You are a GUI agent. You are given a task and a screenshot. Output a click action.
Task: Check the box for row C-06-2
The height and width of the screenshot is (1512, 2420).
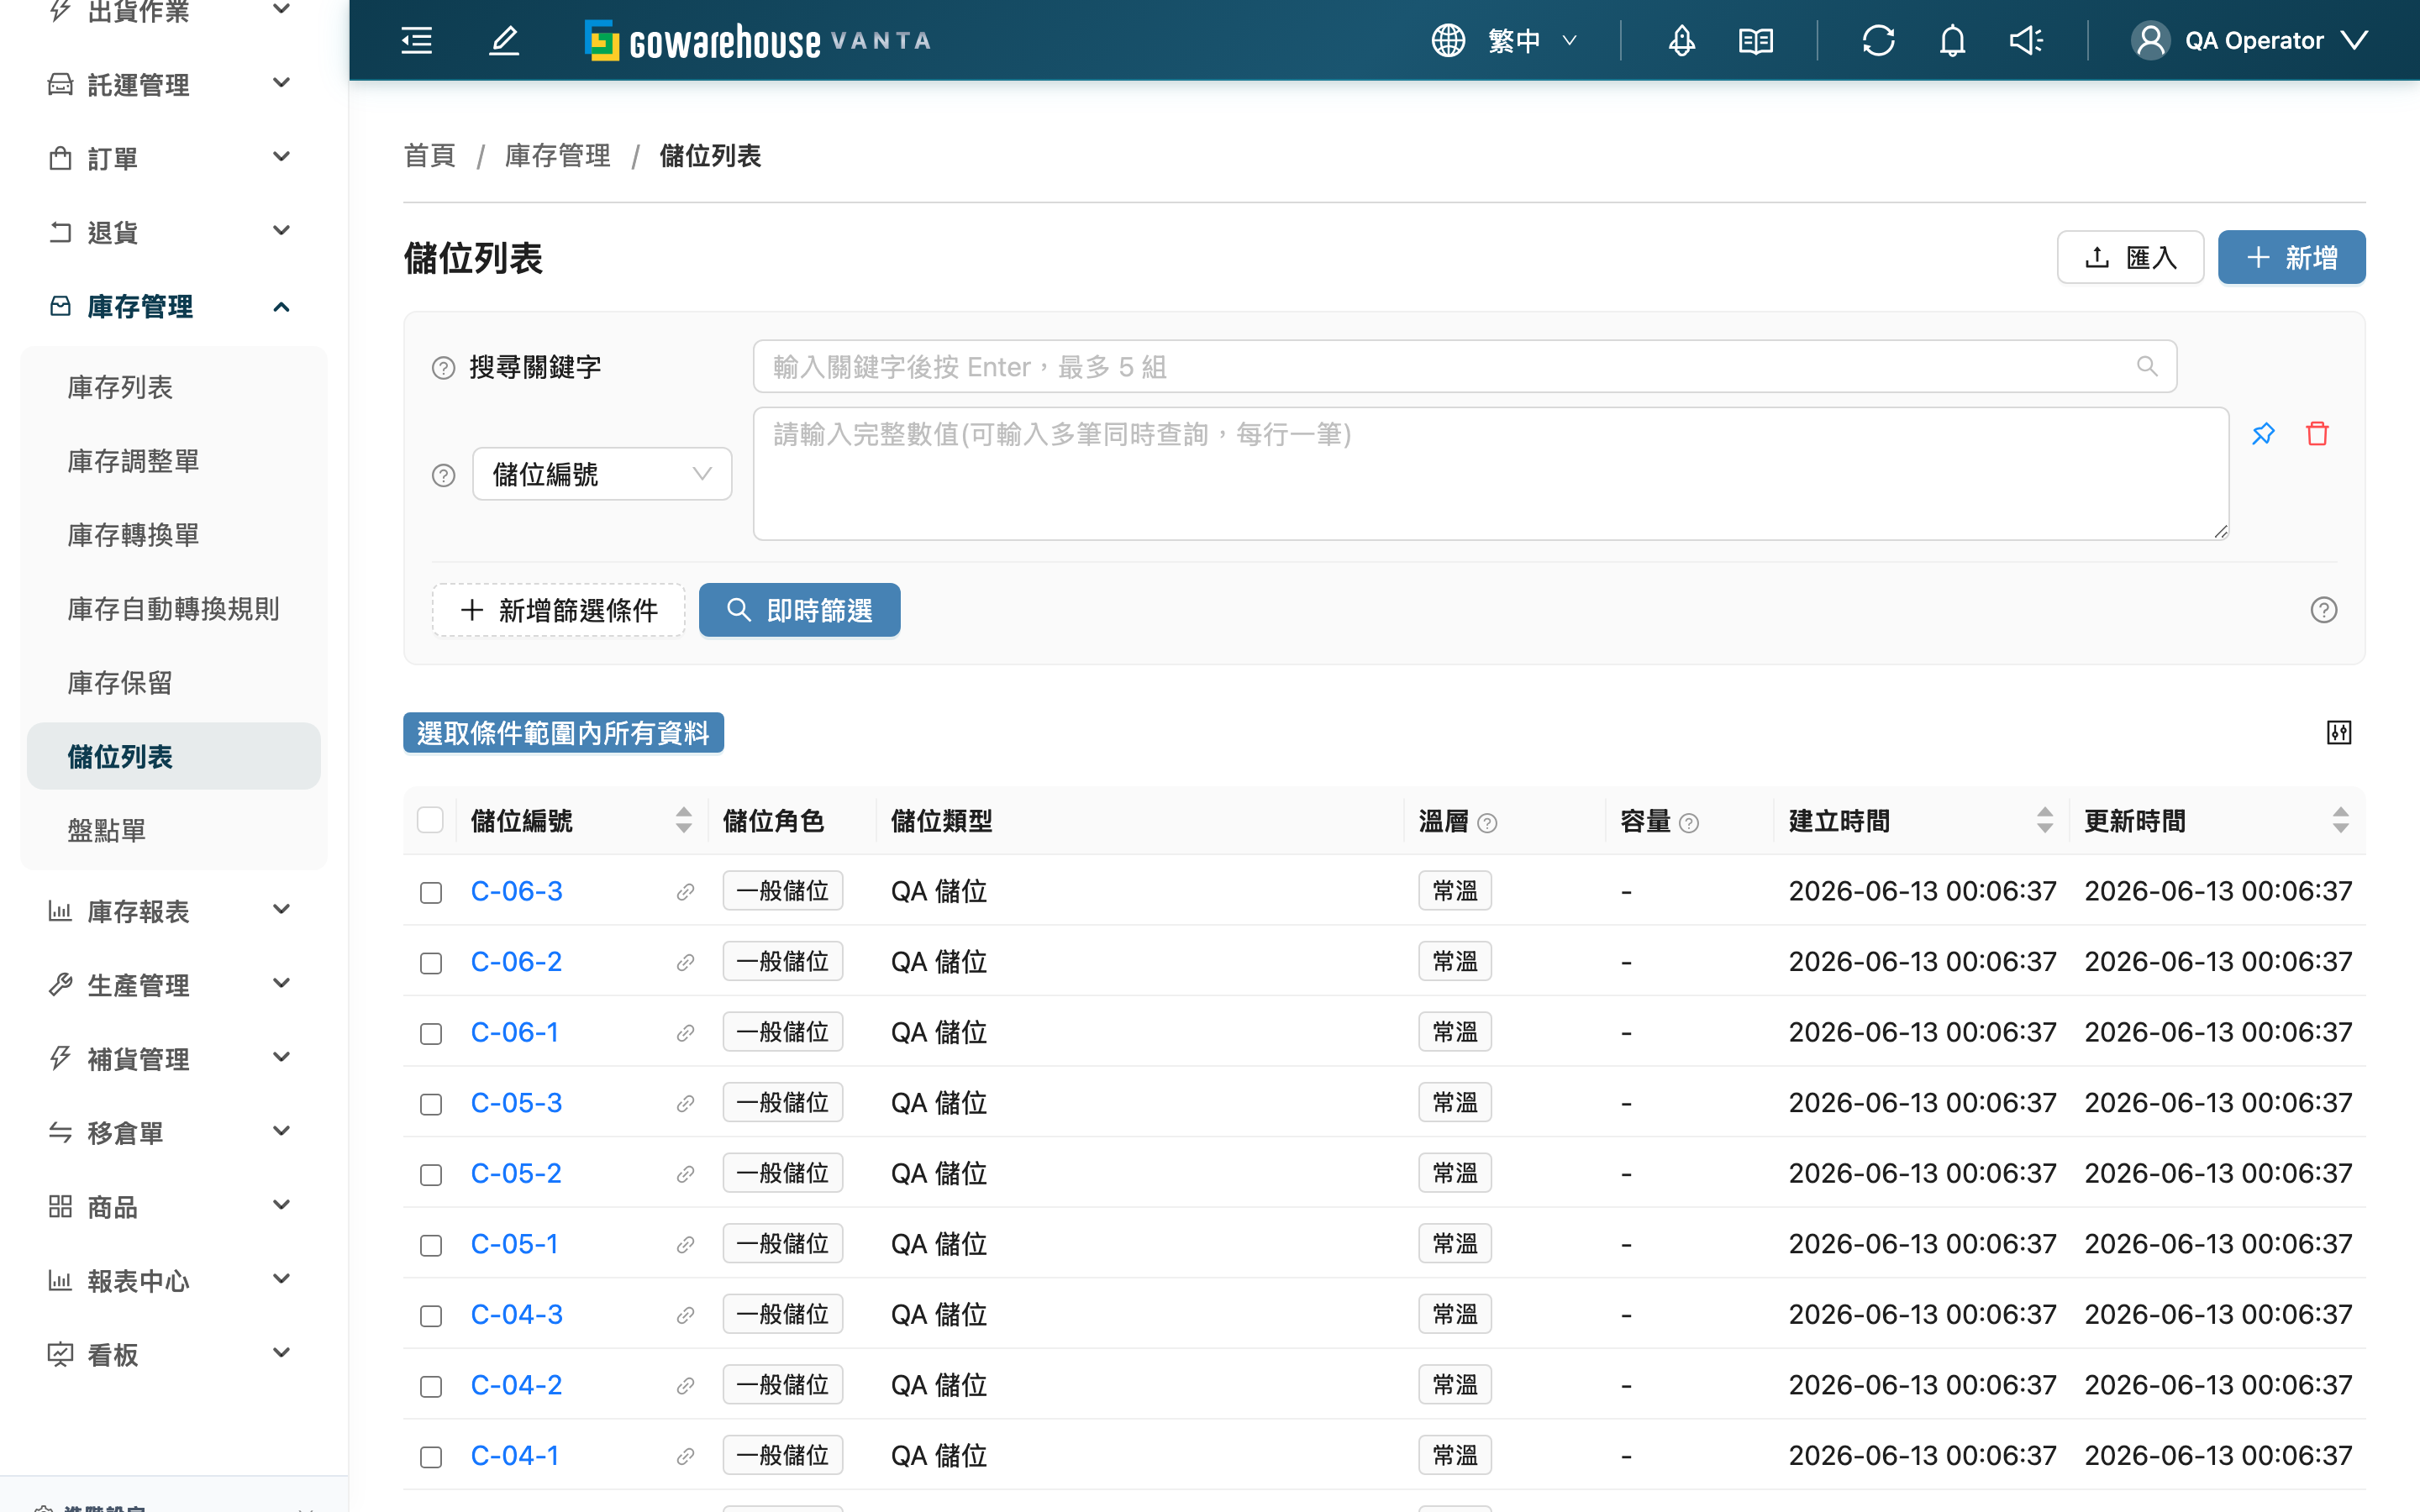431,962
